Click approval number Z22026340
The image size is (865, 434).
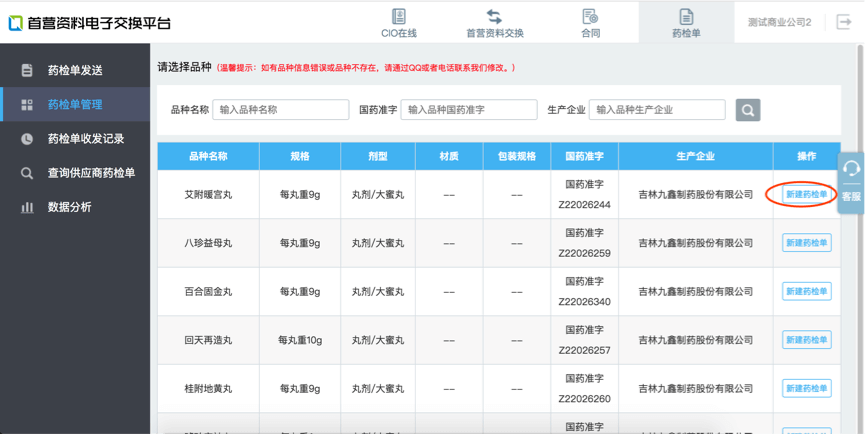pos(585,302)
